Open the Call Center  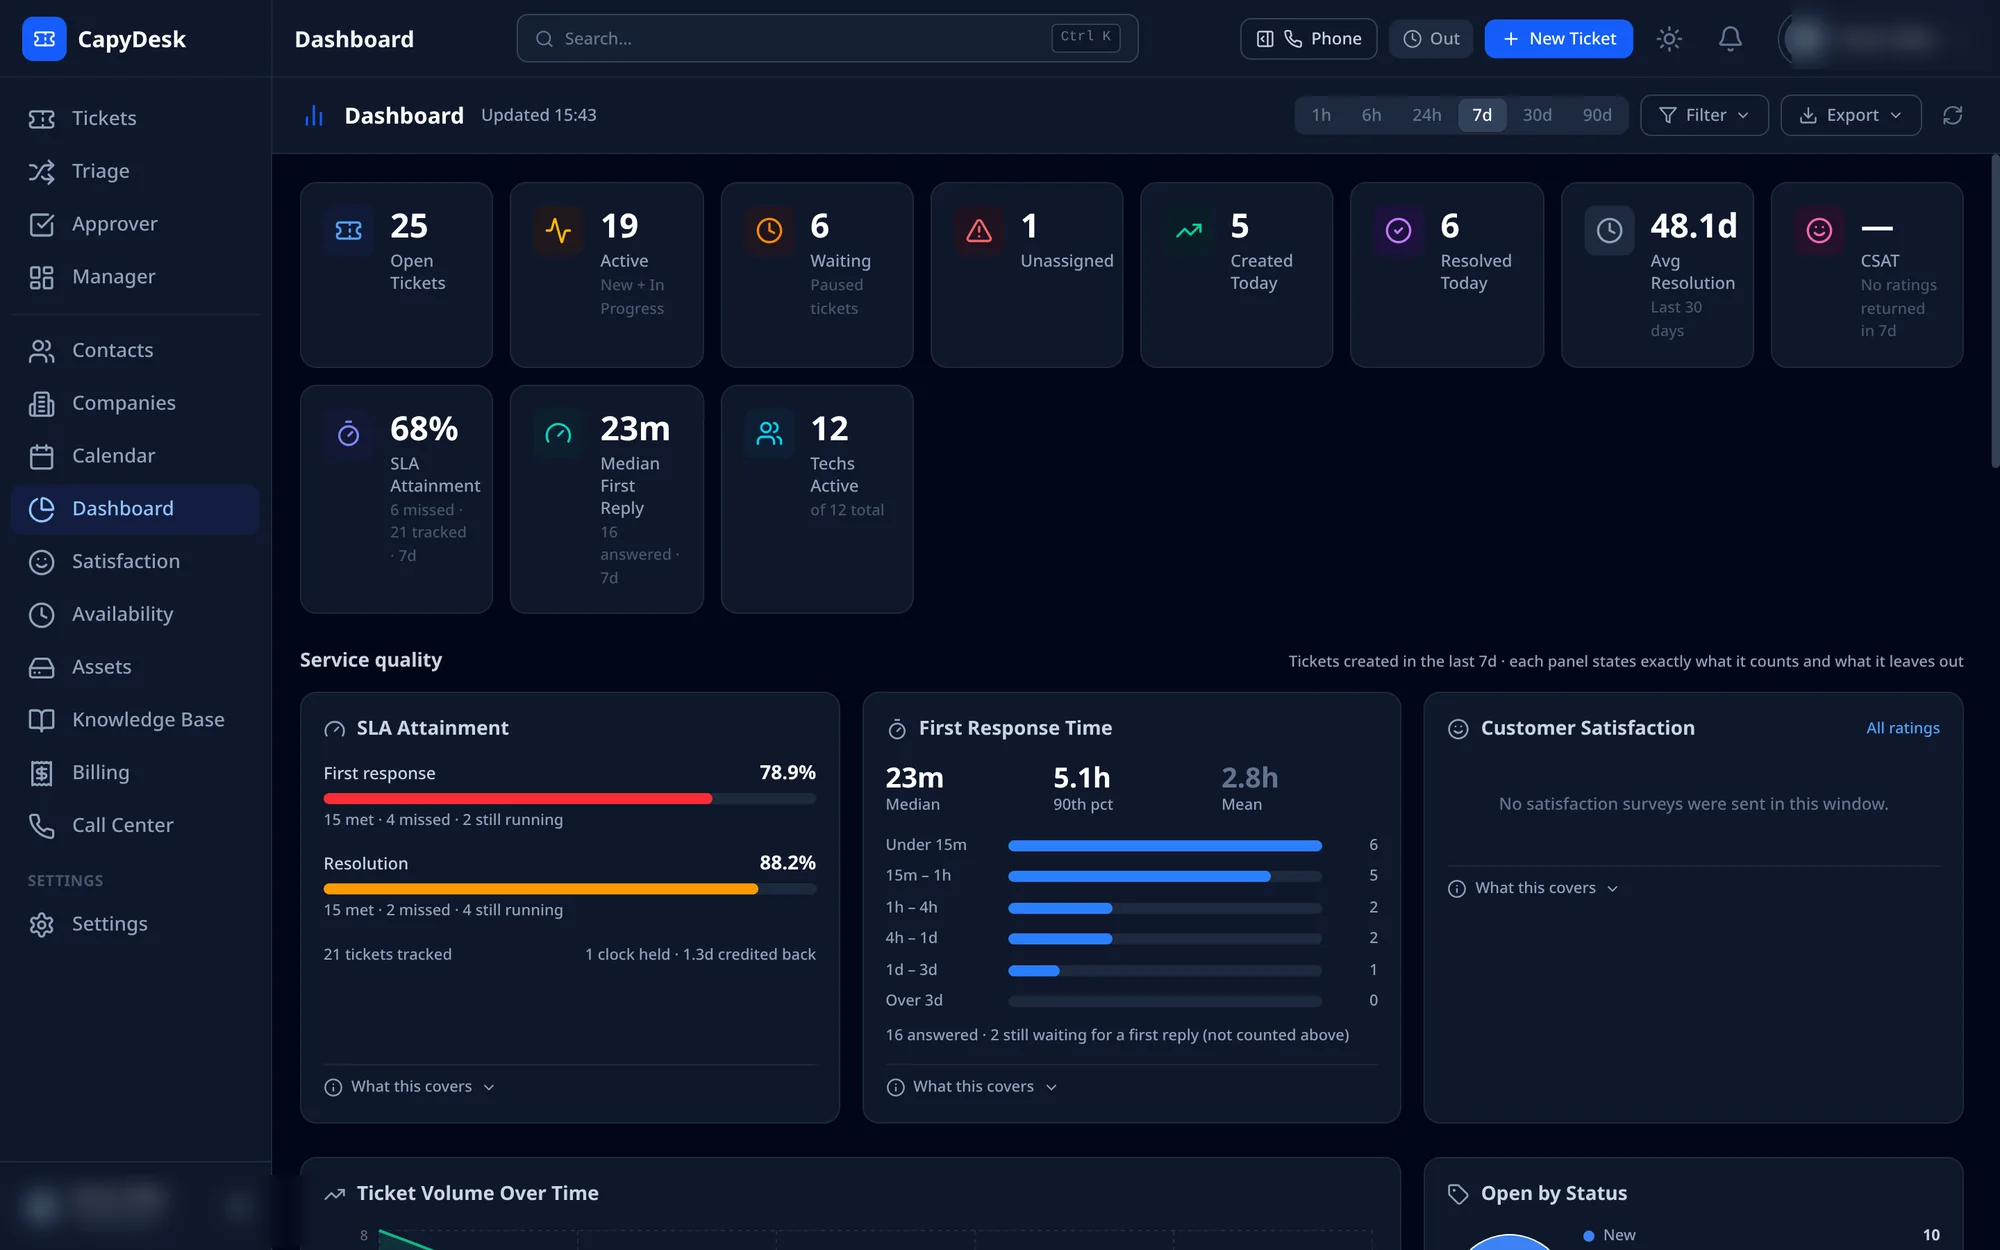pyautogui.click(x=136, y=826)
